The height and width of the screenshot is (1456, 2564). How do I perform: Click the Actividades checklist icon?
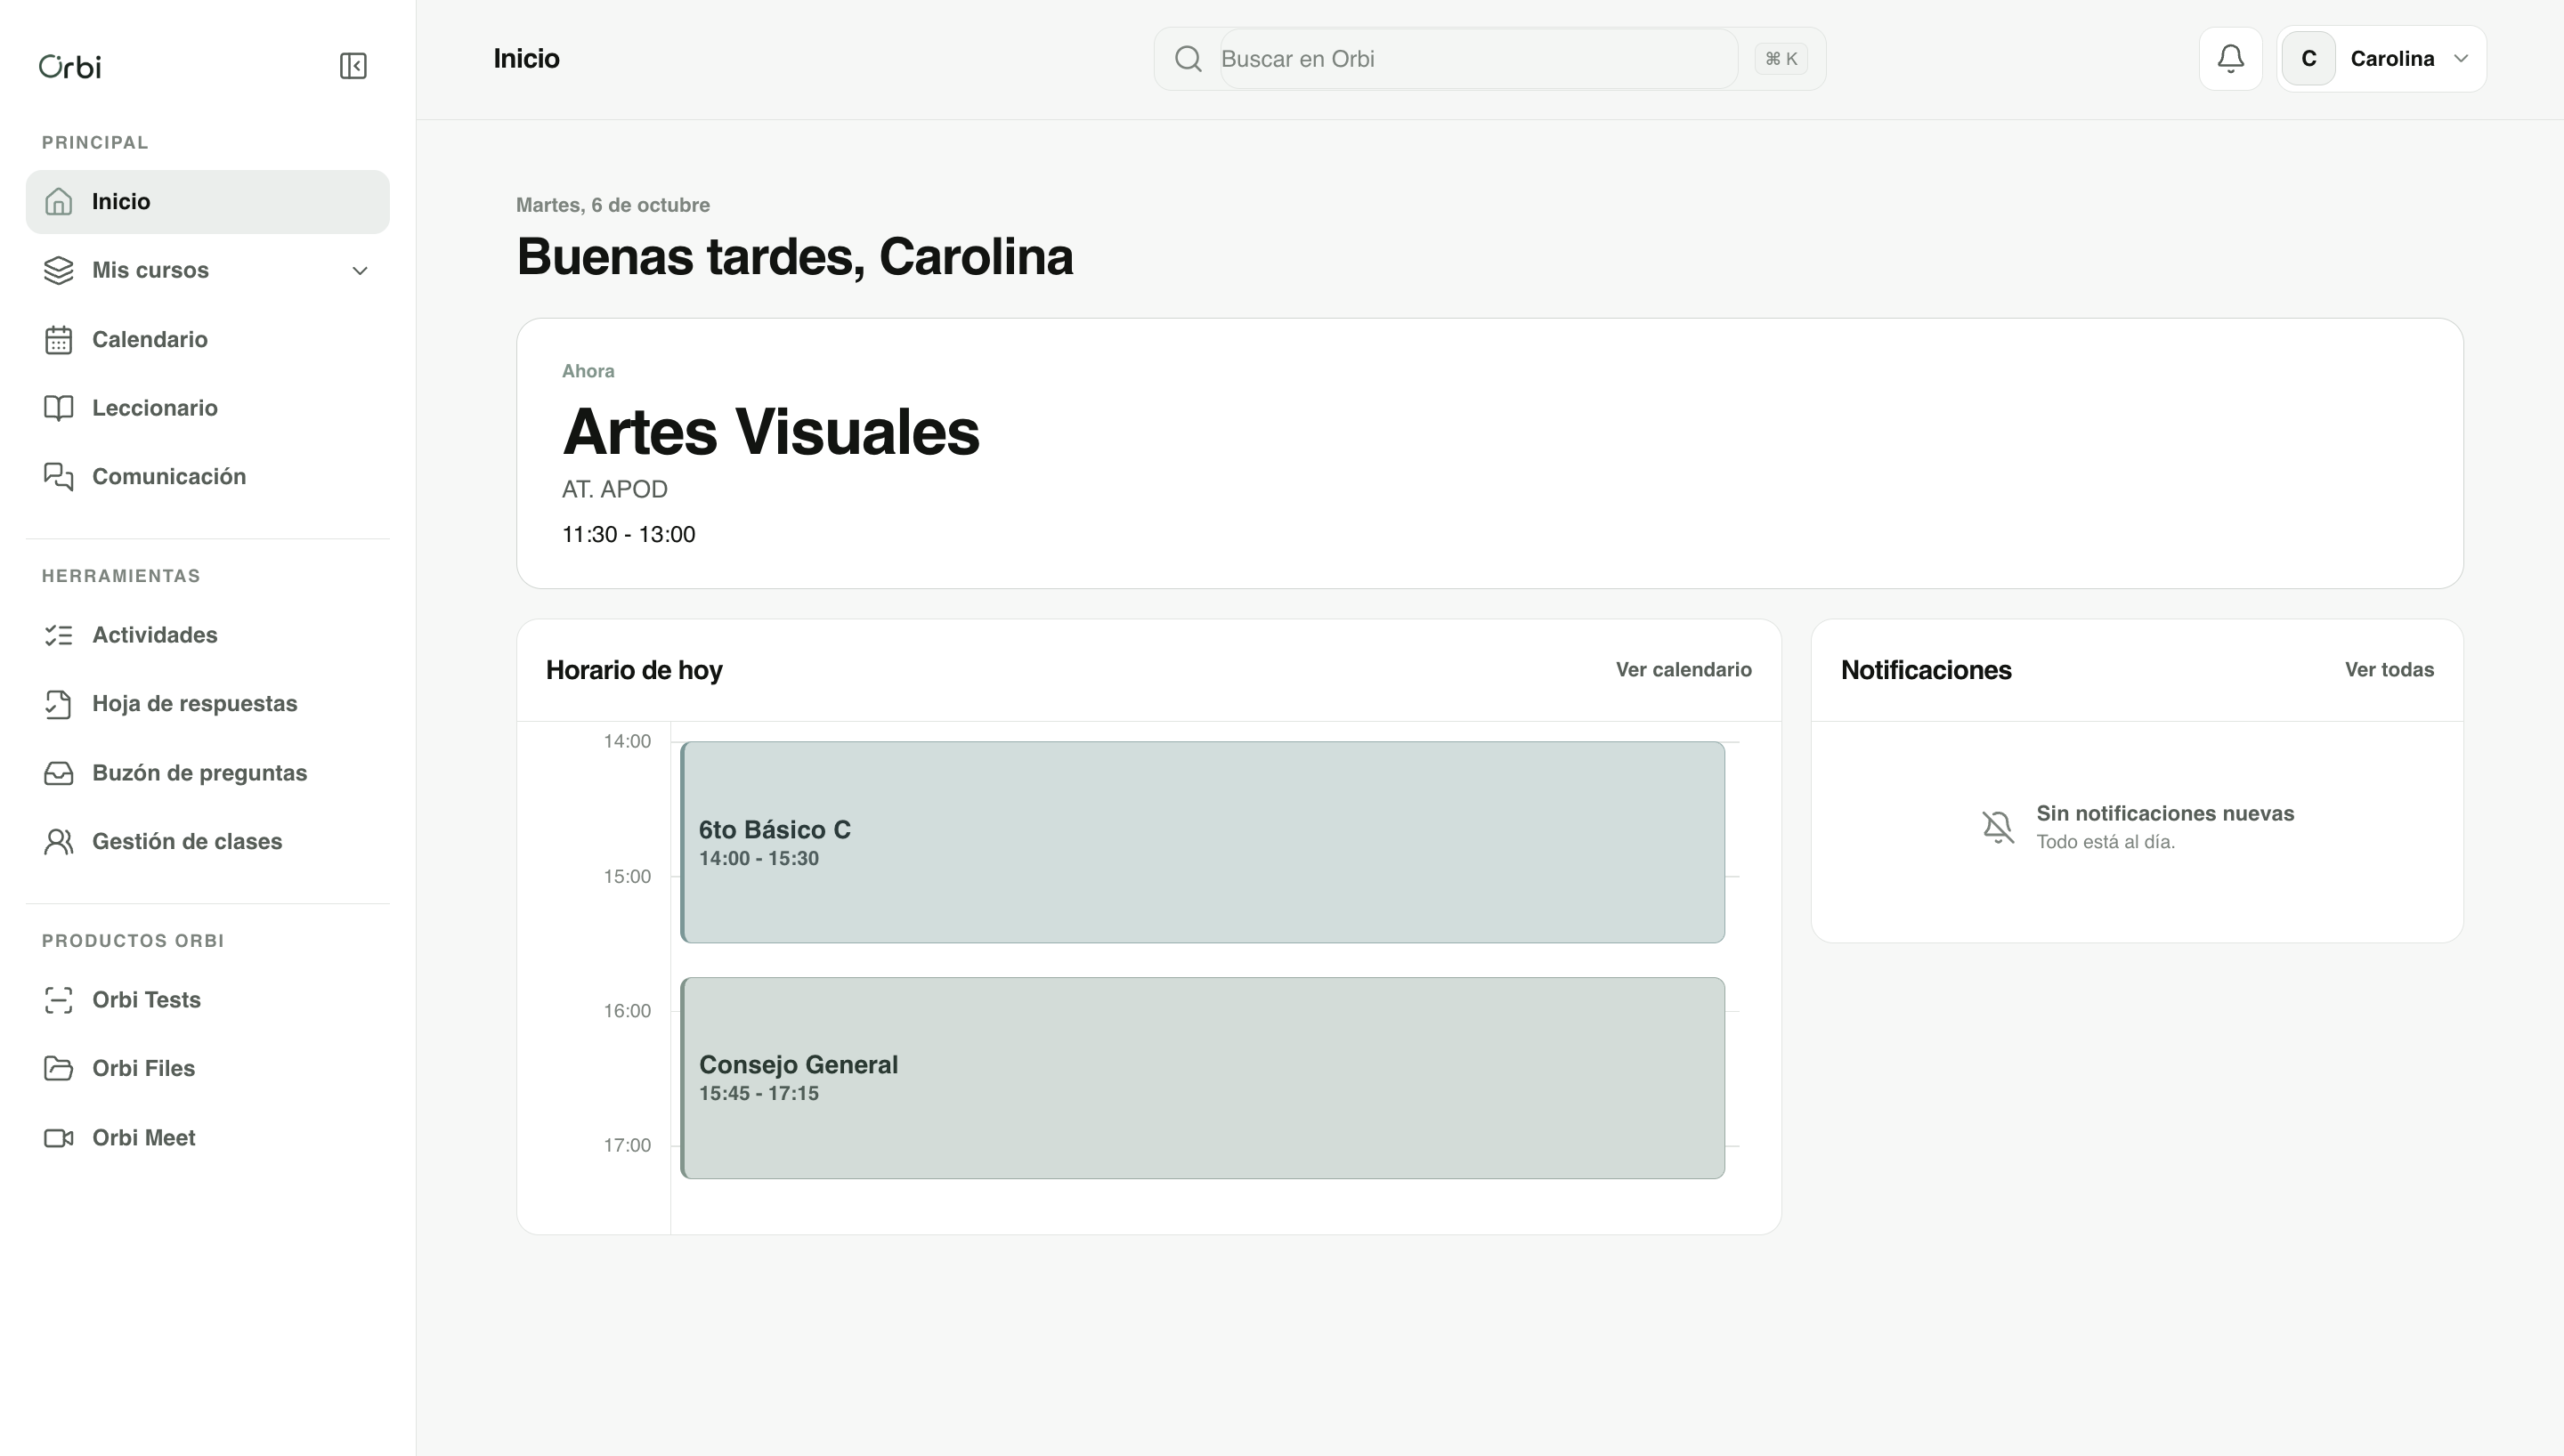(x=59, y=635)
